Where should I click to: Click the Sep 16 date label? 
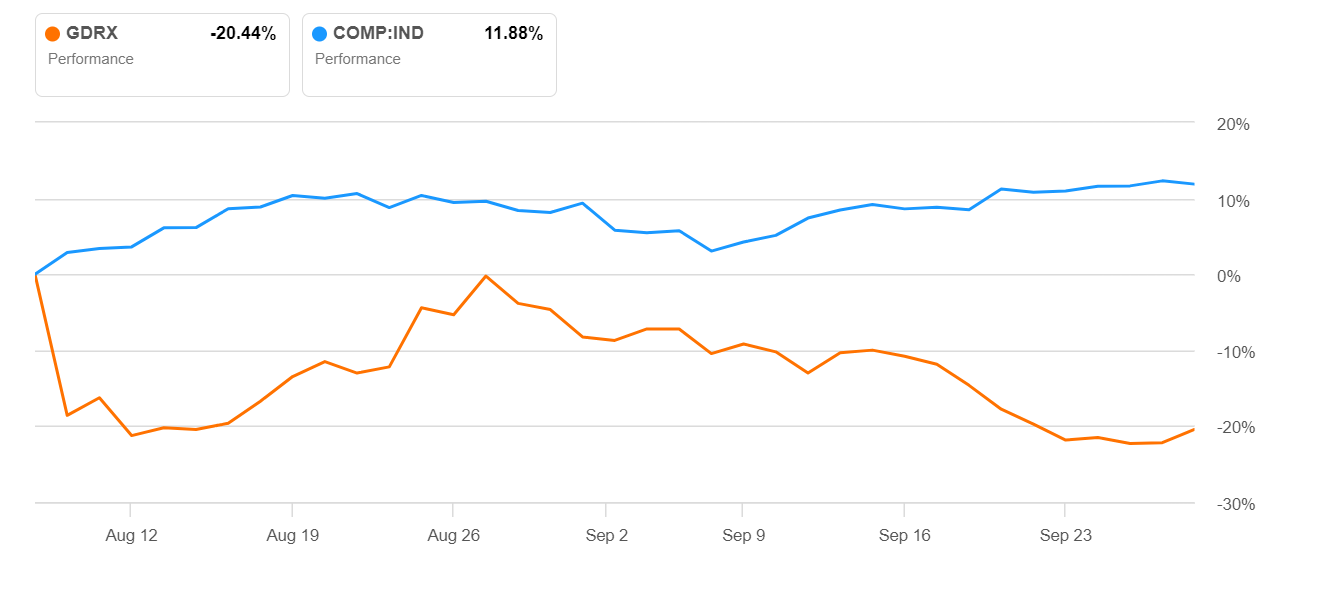(x=904, y=536)
